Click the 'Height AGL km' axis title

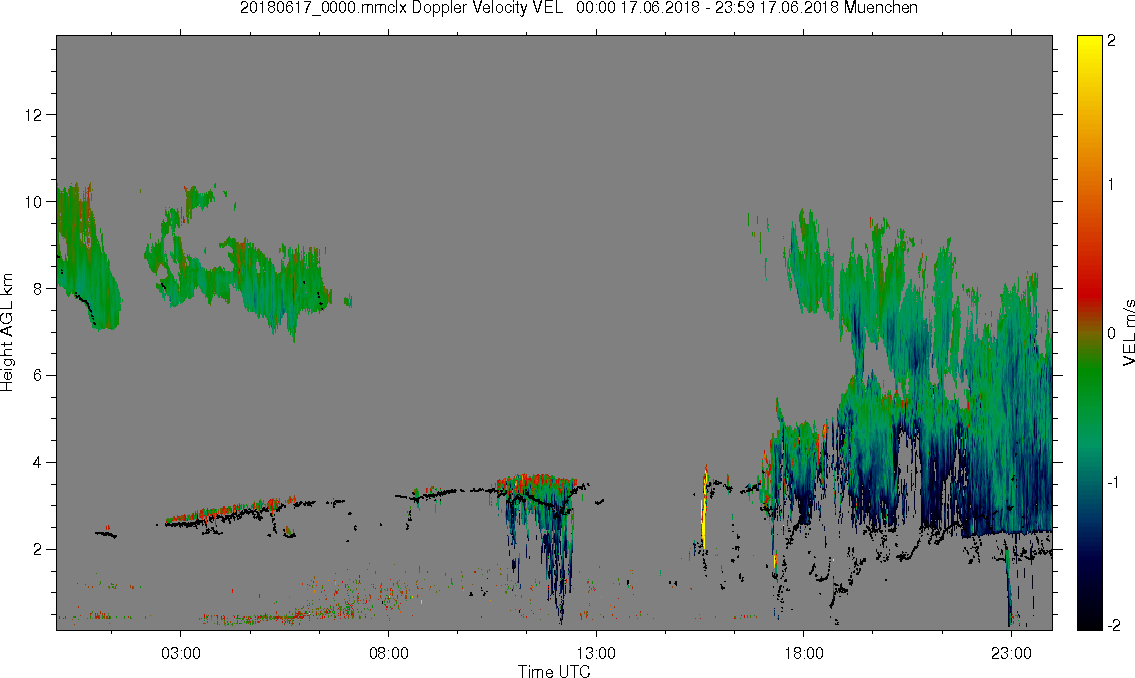point(7,333)
